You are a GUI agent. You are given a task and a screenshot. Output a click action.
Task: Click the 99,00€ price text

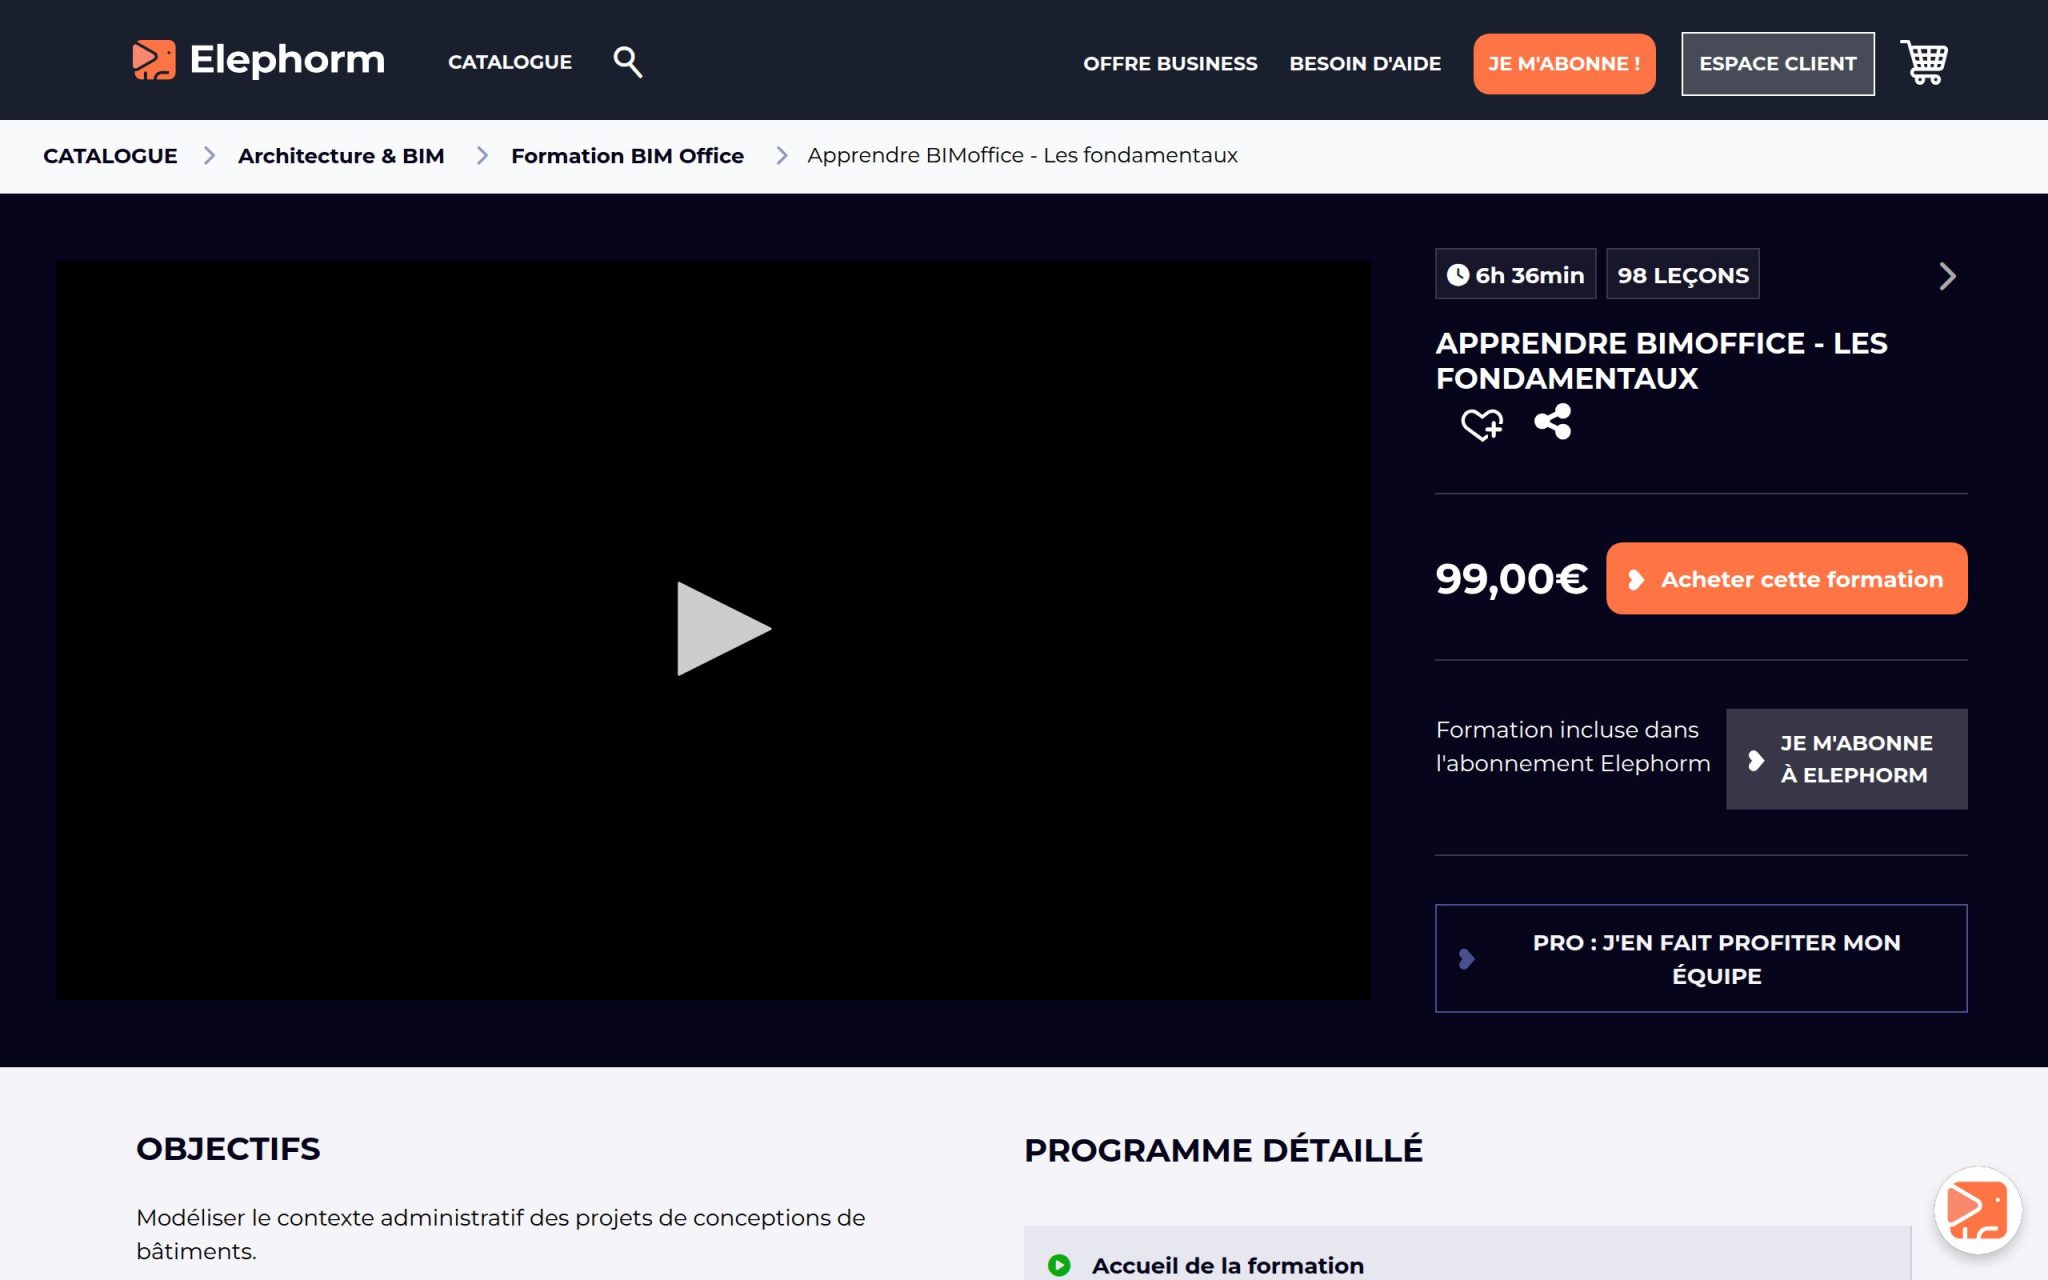pyautogui.click(x=1511, y=578)
